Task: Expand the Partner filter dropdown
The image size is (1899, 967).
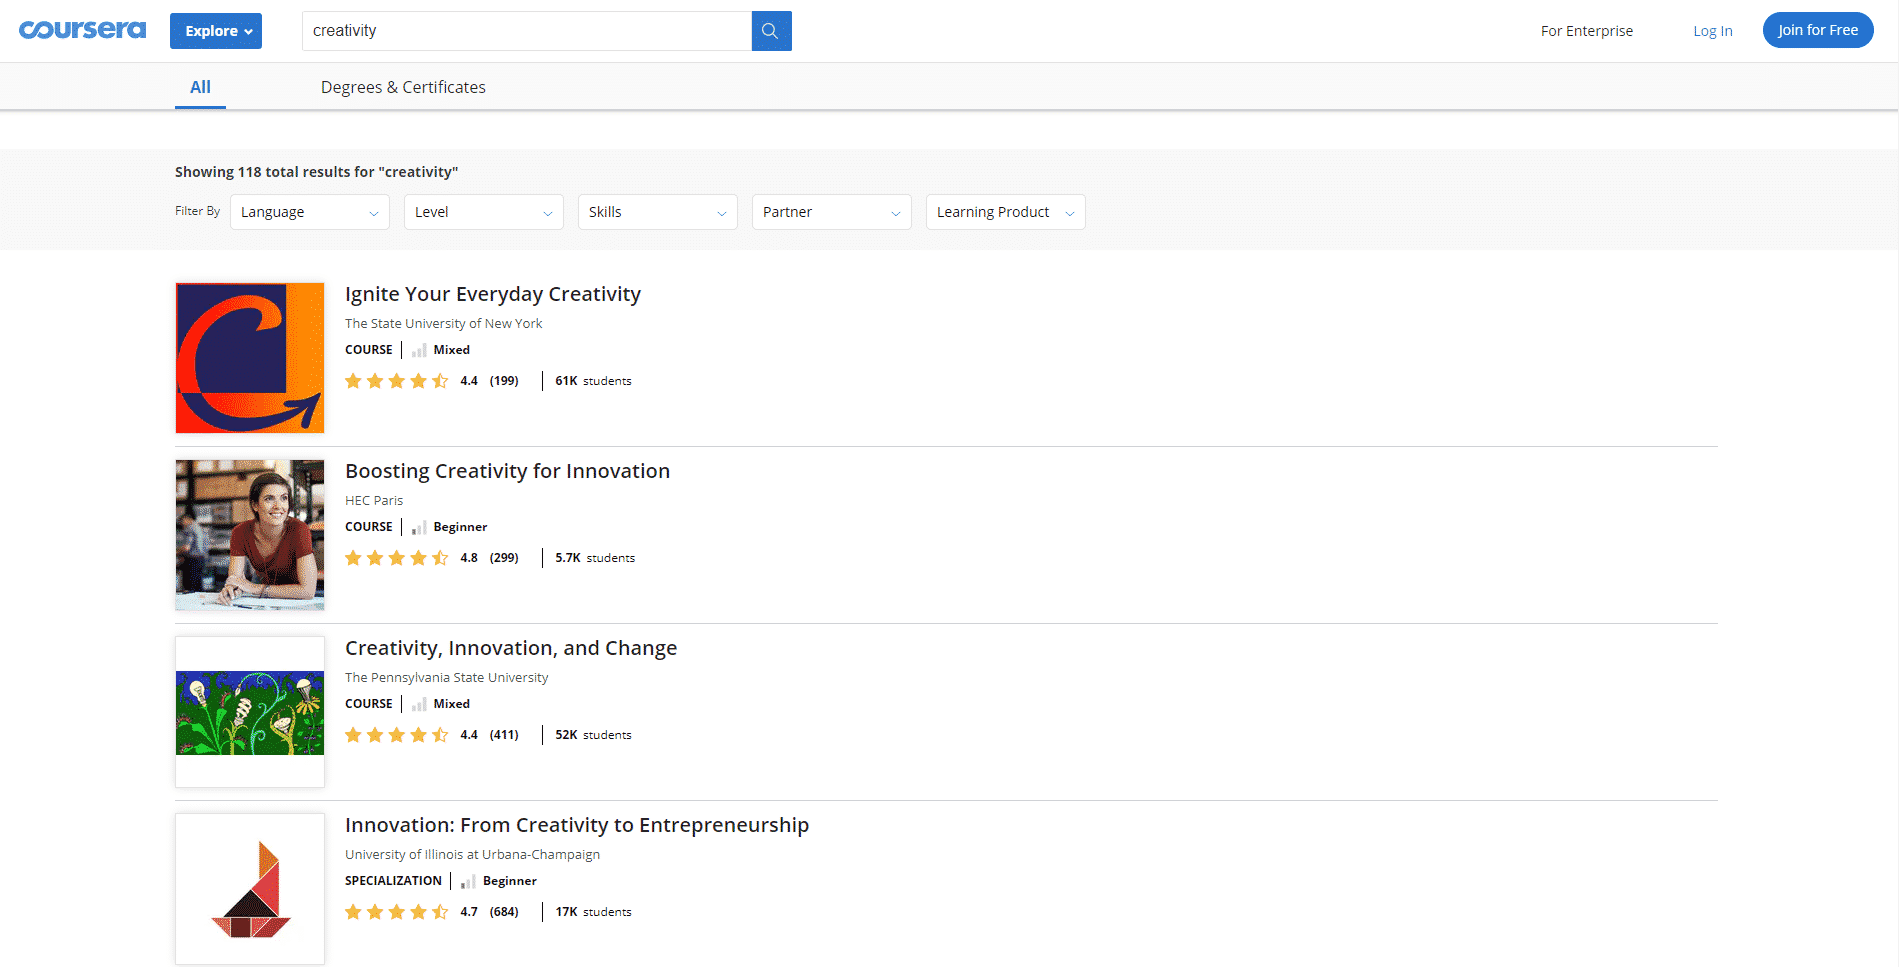Action: tap(832, 212)
